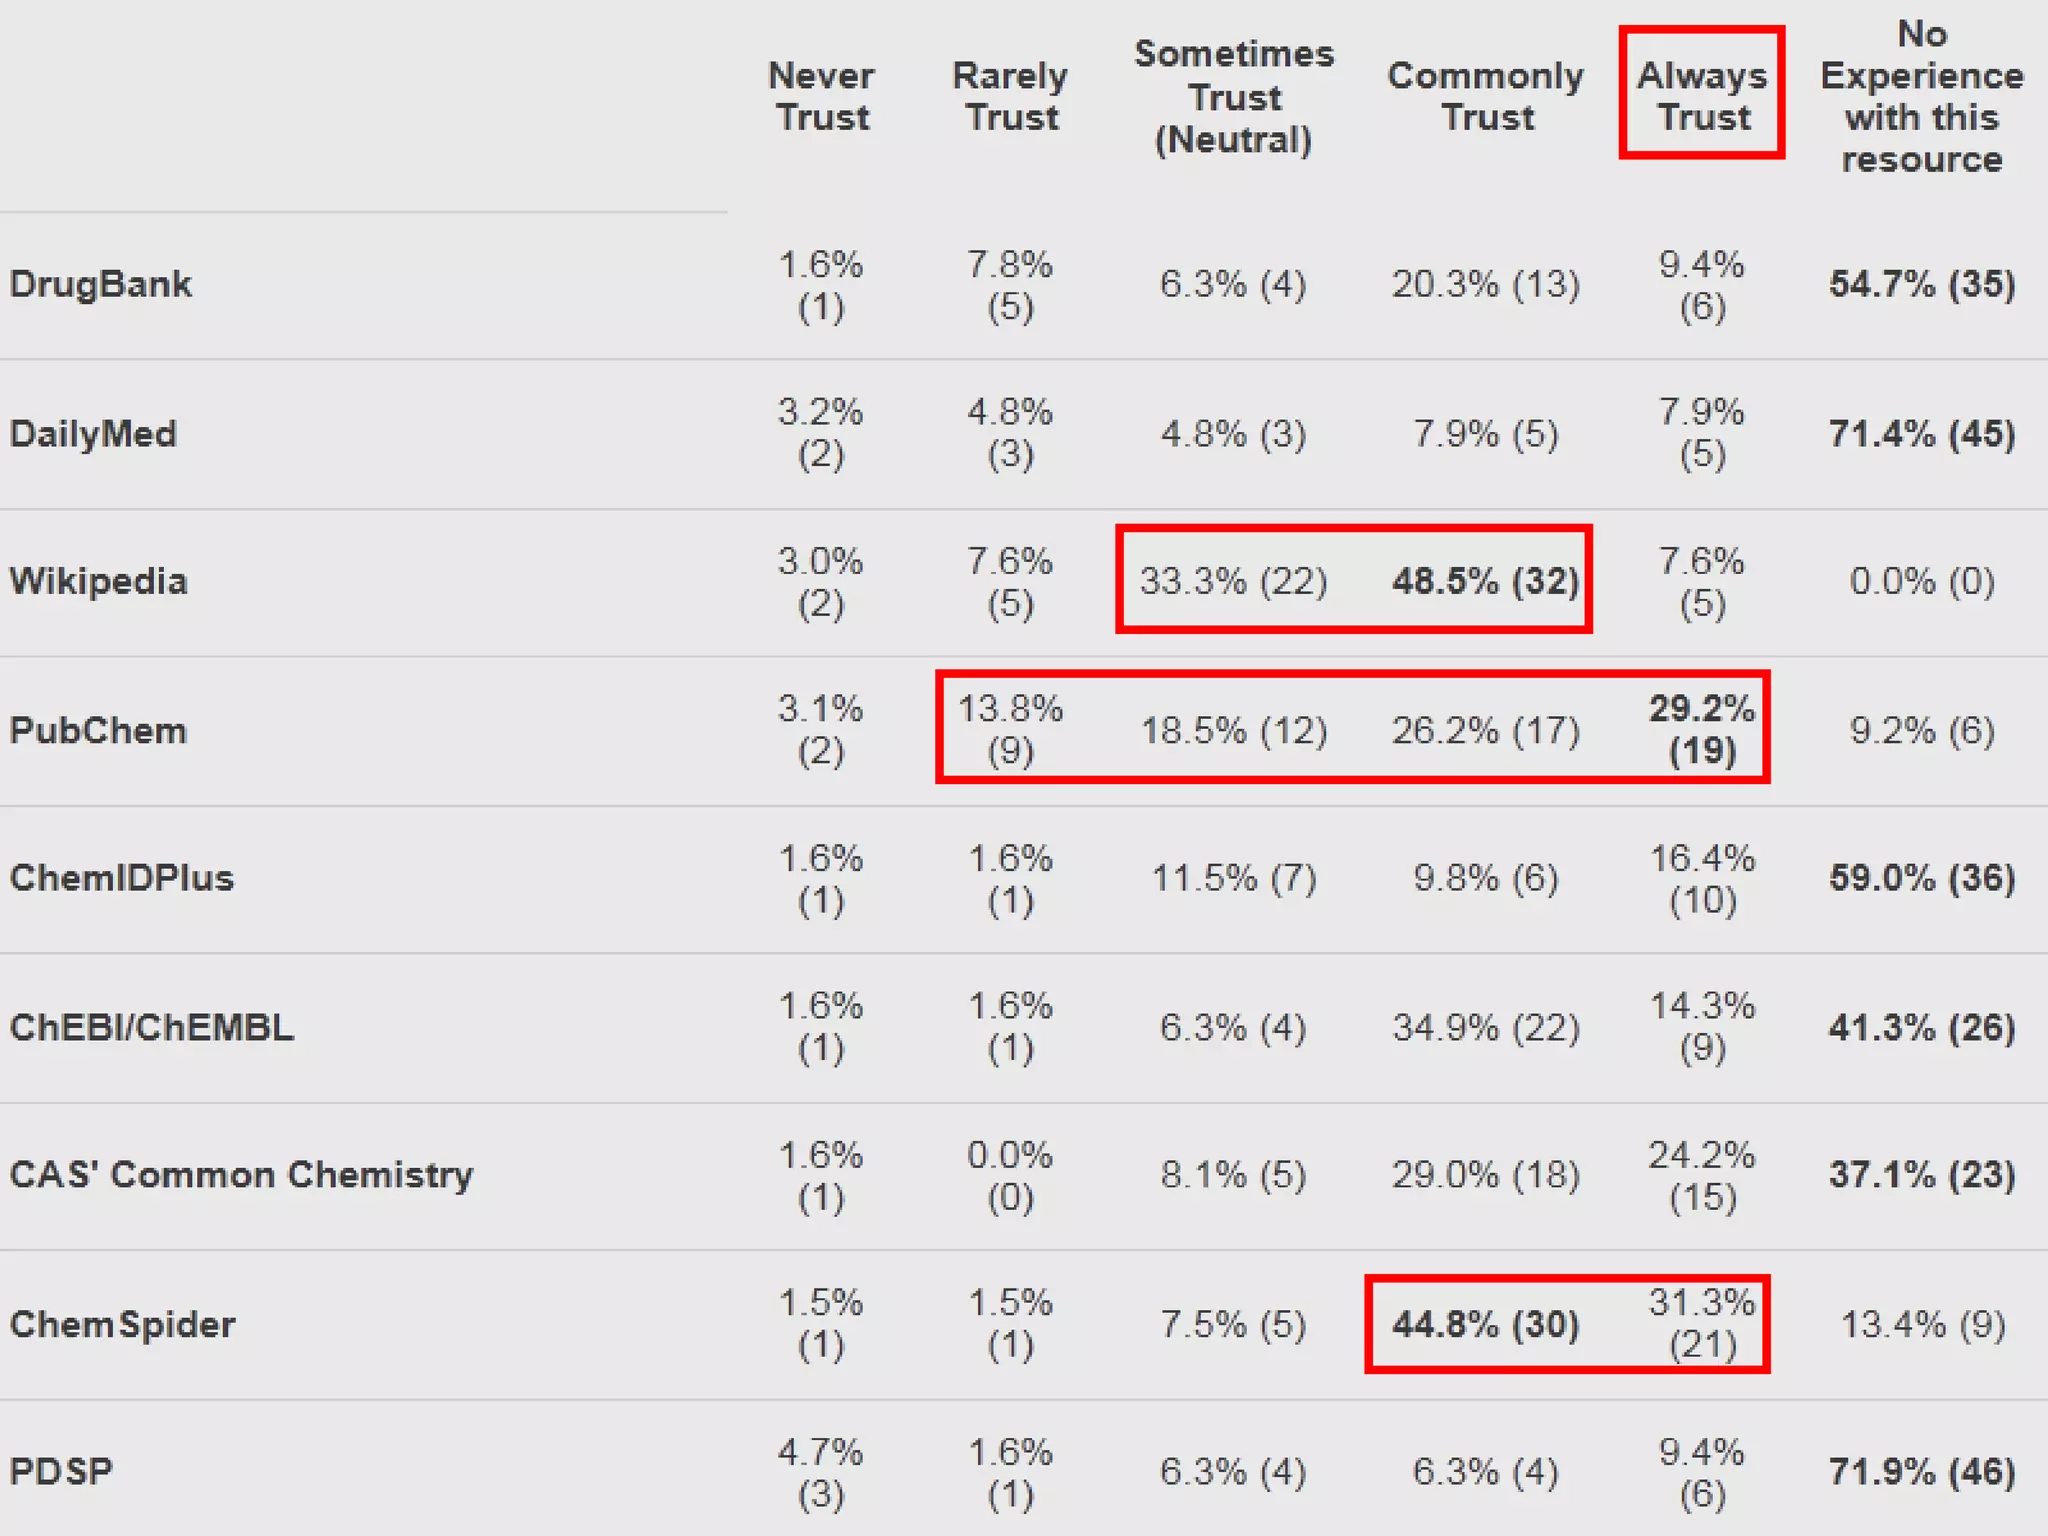
Task: Click ChemSpider's 44.8% (30) cell
Action: 1486,1324
